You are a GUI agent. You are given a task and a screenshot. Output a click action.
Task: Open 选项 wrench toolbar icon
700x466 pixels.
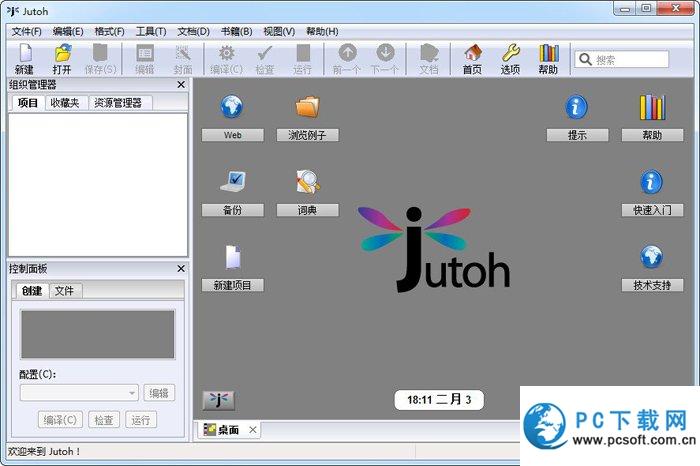[510, 53]
